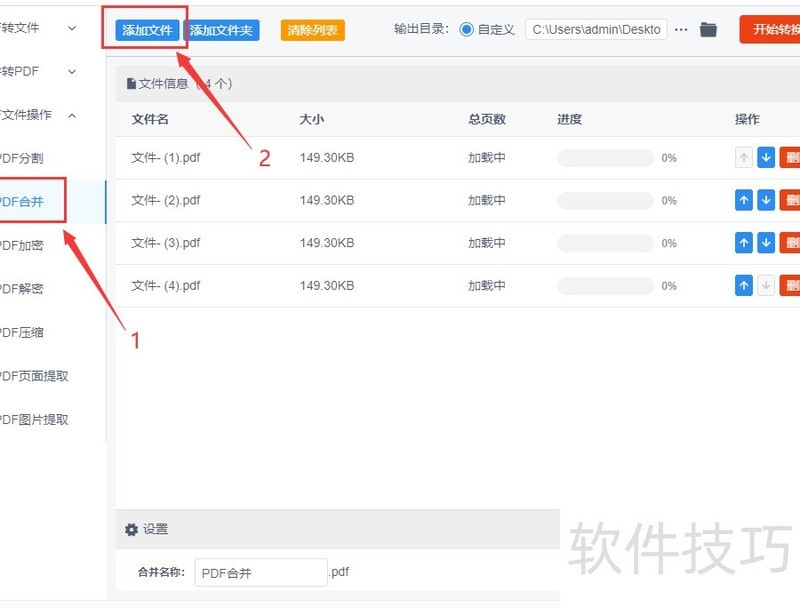This screenshot has width=800, height=608.
Task: Select file name 文件- (4).pdf
Action: 166,286
